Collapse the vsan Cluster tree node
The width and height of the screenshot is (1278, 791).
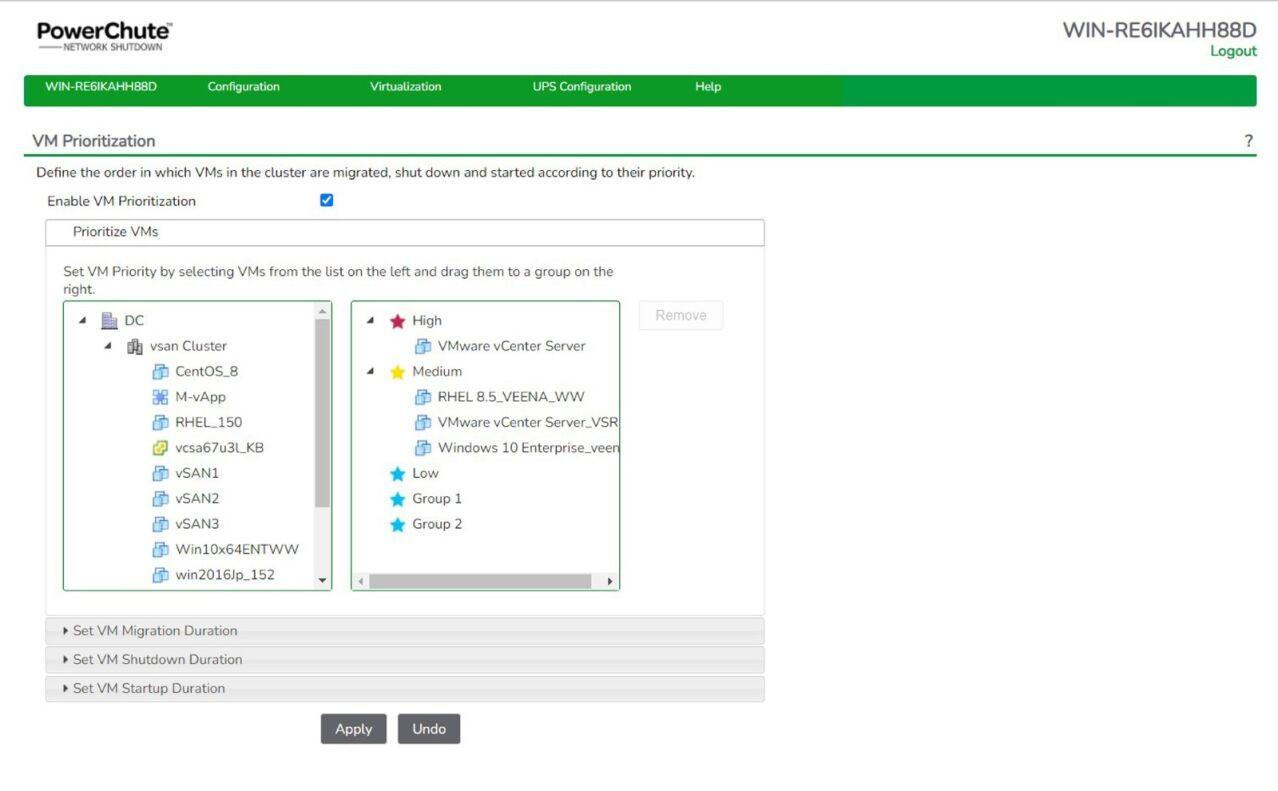coord(108,346)
